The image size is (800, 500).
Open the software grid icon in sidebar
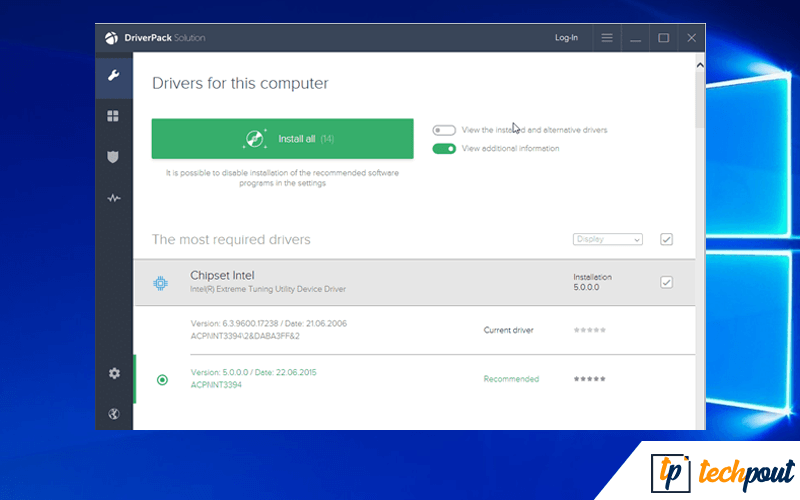pyautogui.click(x=114, y=116)
